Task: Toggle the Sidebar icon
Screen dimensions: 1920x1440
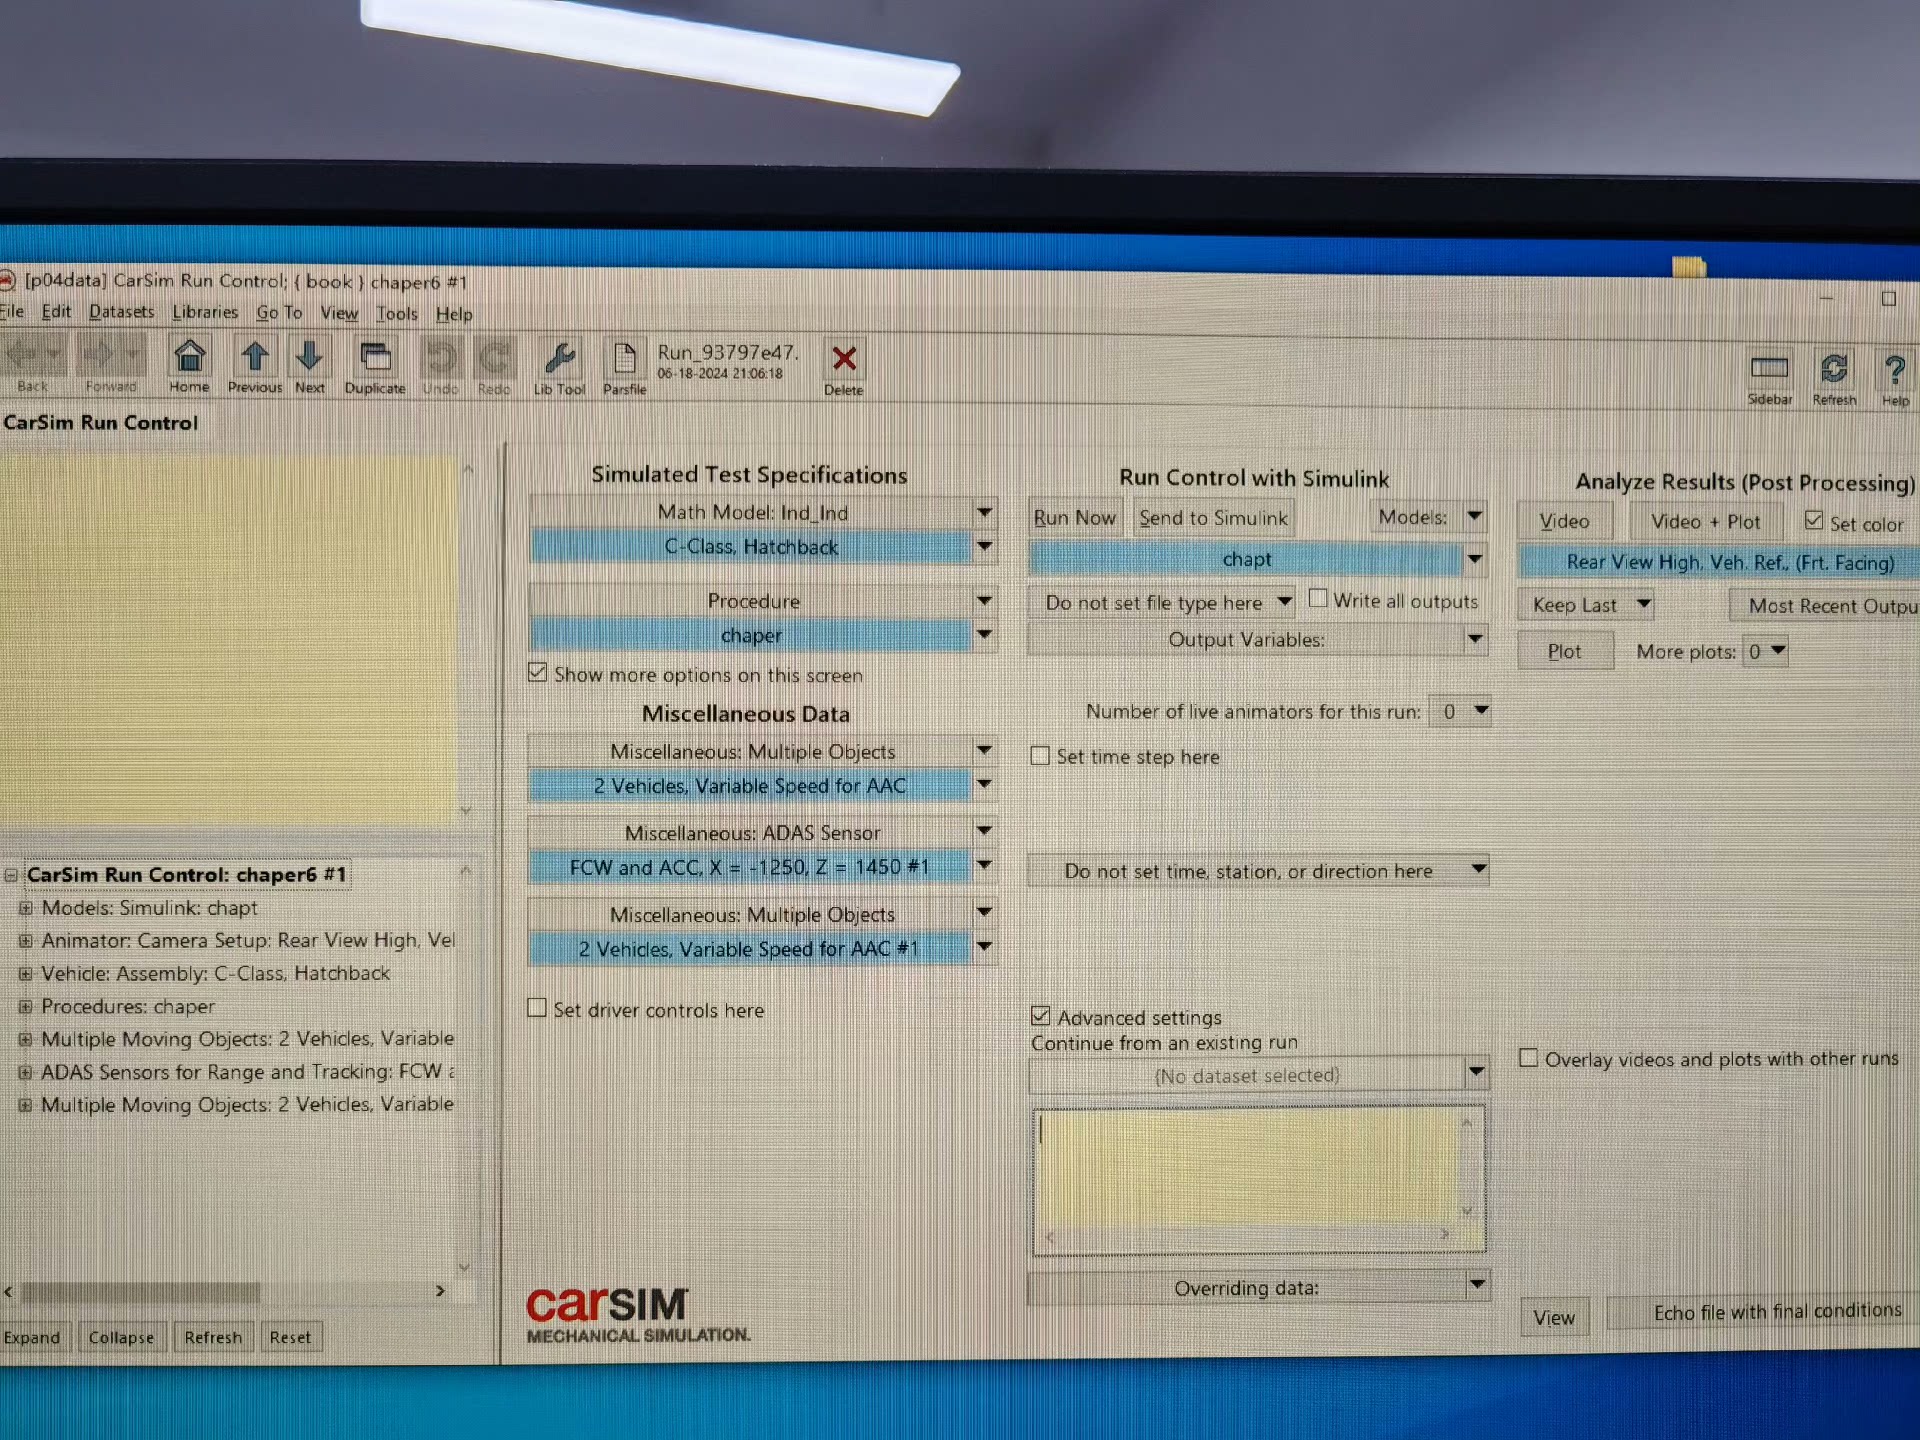Action: 1769,369
